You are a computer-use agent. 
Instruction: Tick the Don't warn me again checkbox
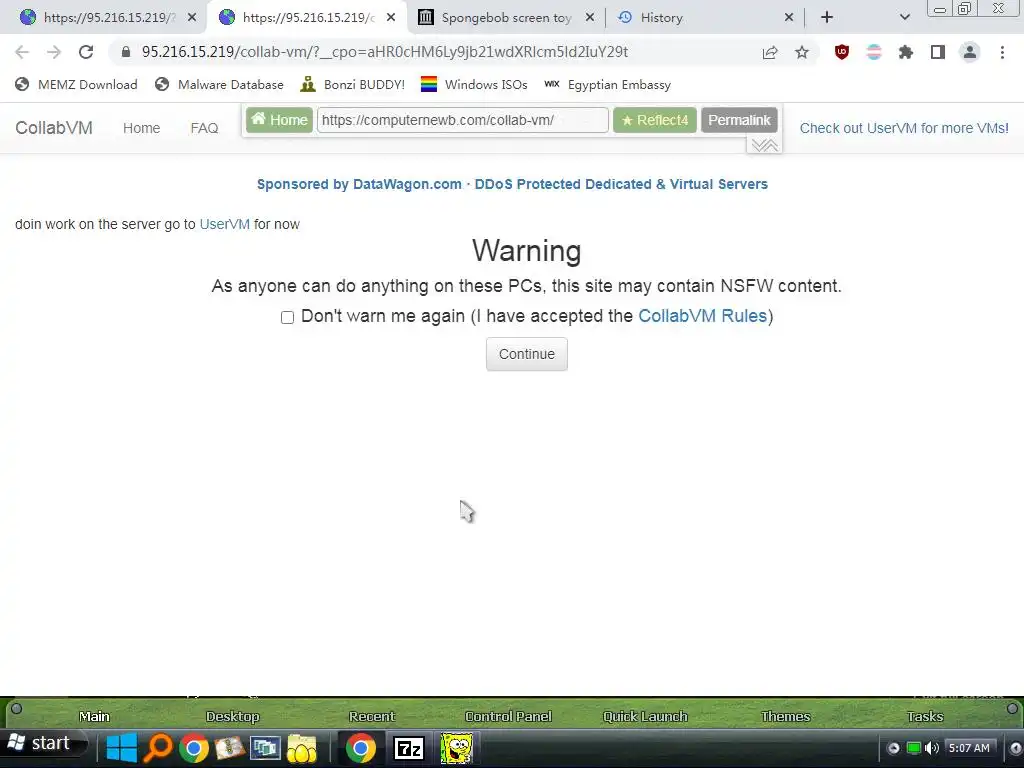[x=287, y=317]
